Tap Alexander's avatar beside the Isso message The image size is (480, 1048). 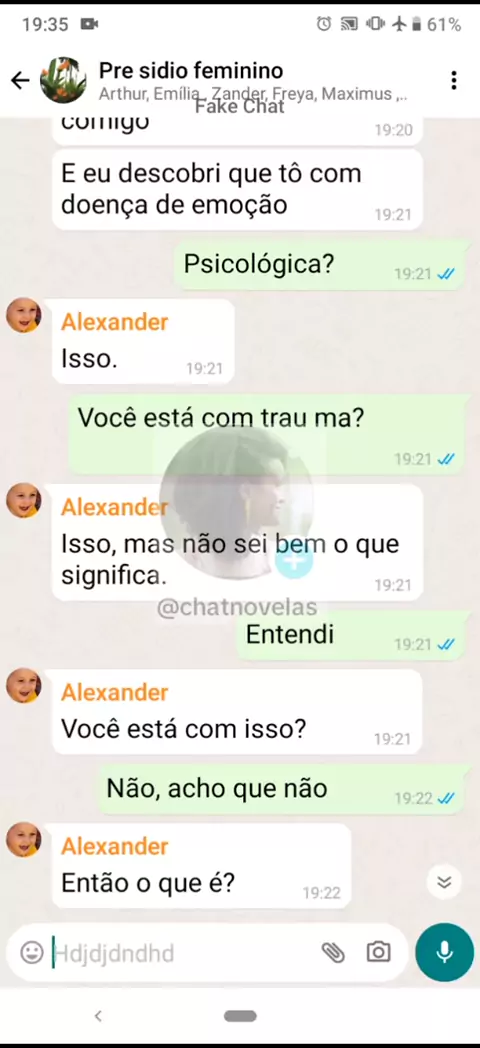click(24, 315)
